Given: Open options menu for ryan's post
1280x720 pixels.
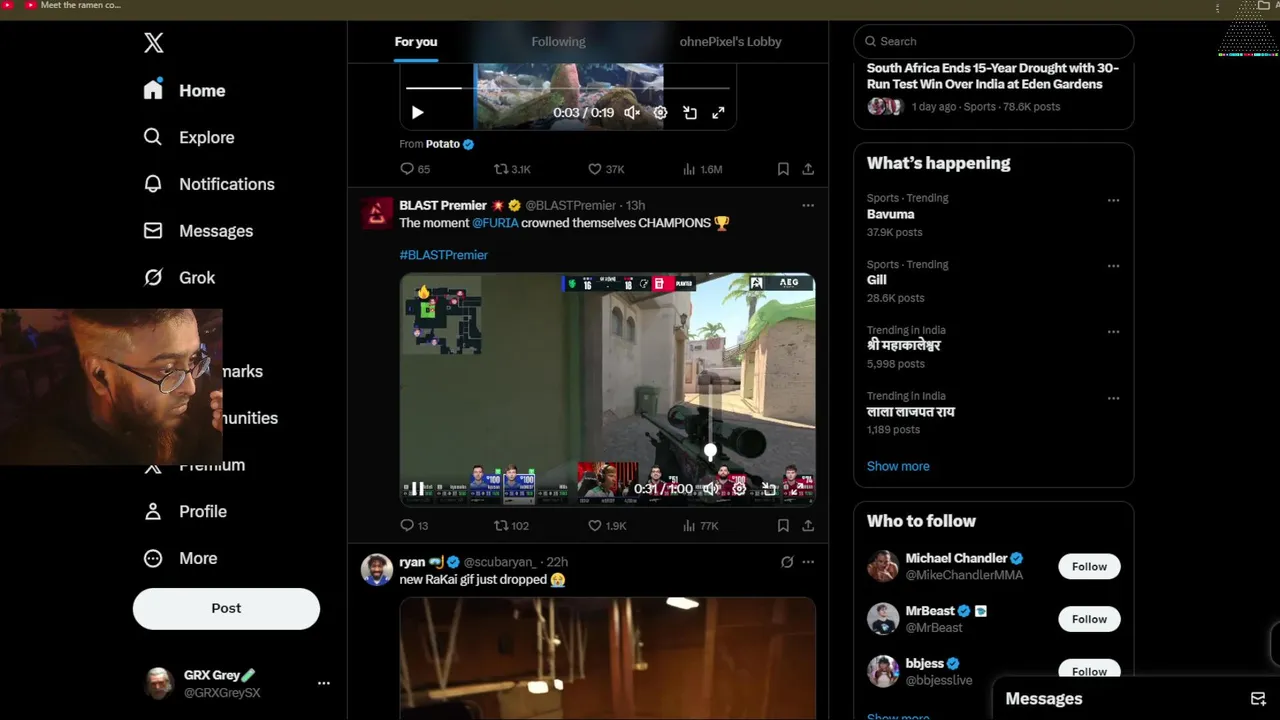Looking at the screenshot, I should 808,562.
